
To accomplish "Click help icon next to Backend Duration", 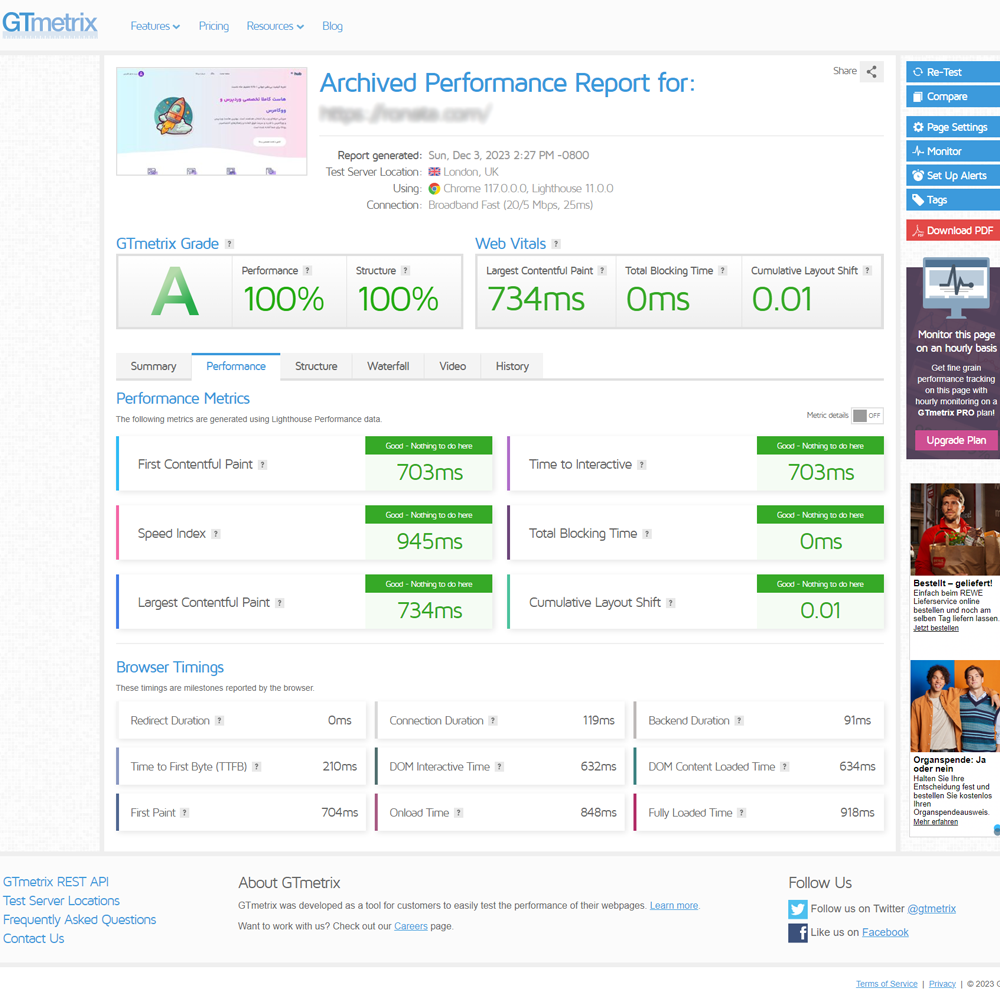I will tap(739, 721).
